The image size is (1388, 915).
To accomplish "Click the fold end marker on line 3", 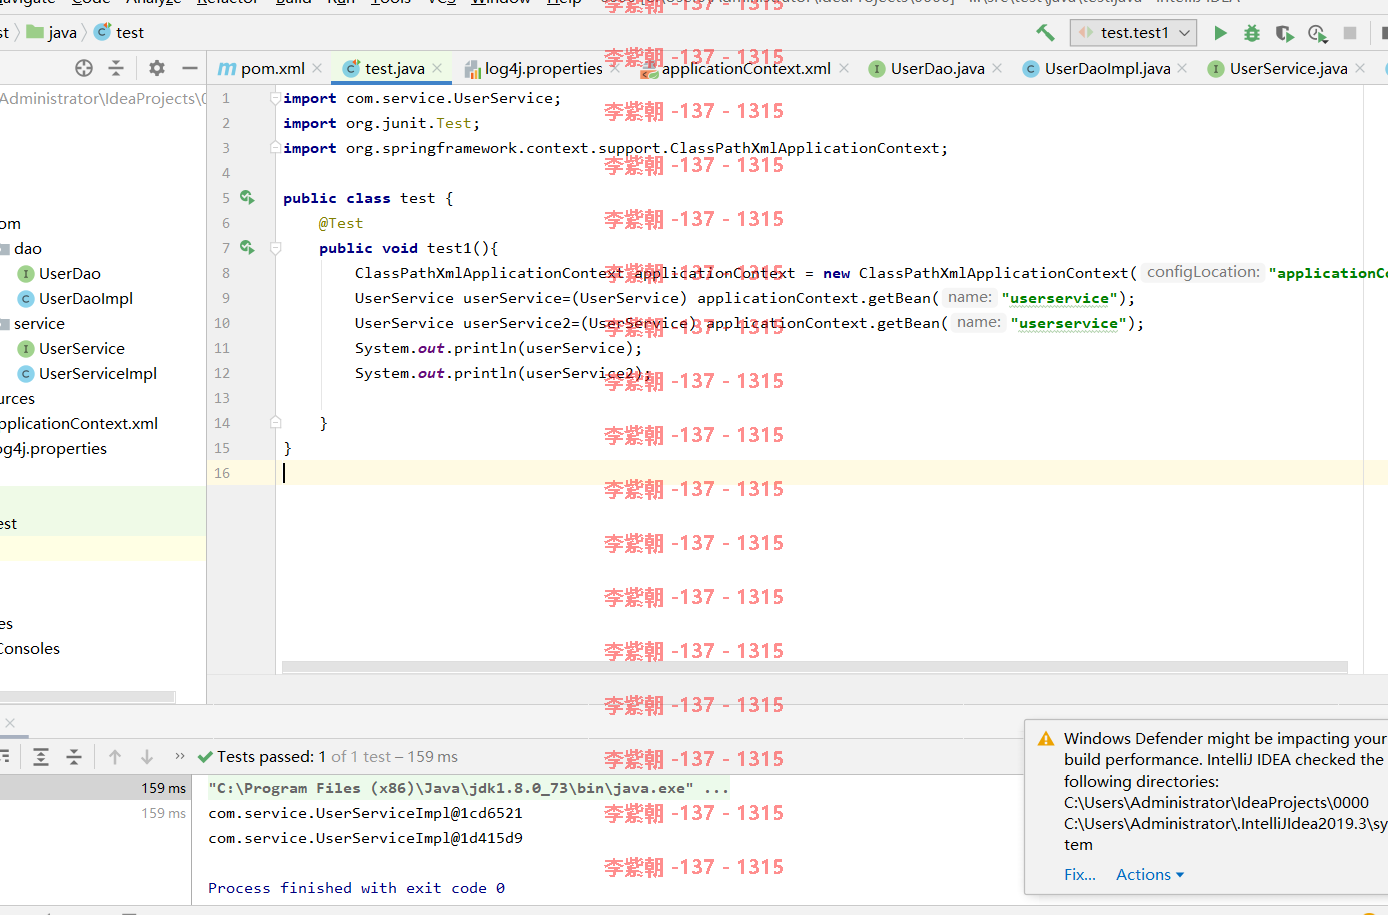I will 275,148.
